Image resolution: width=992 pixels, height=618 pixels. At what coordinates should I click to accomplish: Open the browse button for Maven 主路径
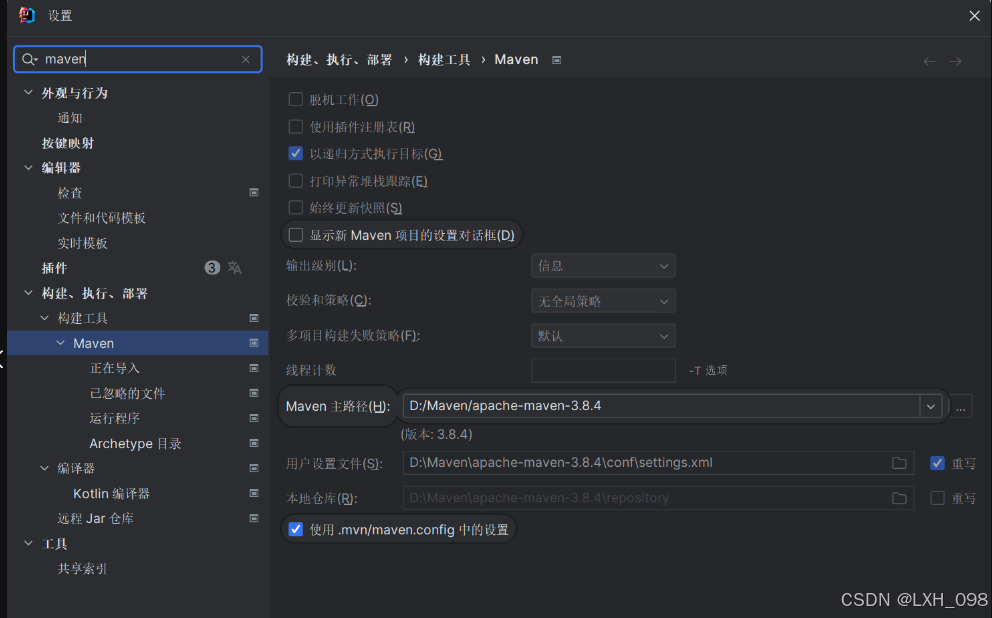click(960, 406)
